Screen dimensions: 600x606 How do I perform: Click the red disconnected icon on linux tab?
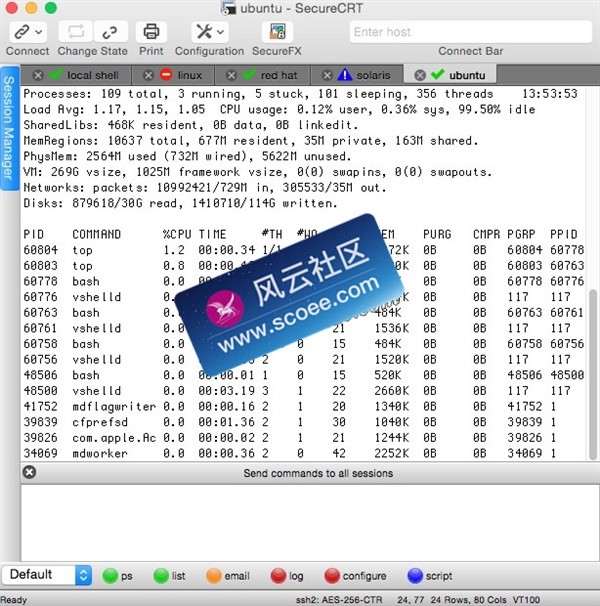point(166,74)
